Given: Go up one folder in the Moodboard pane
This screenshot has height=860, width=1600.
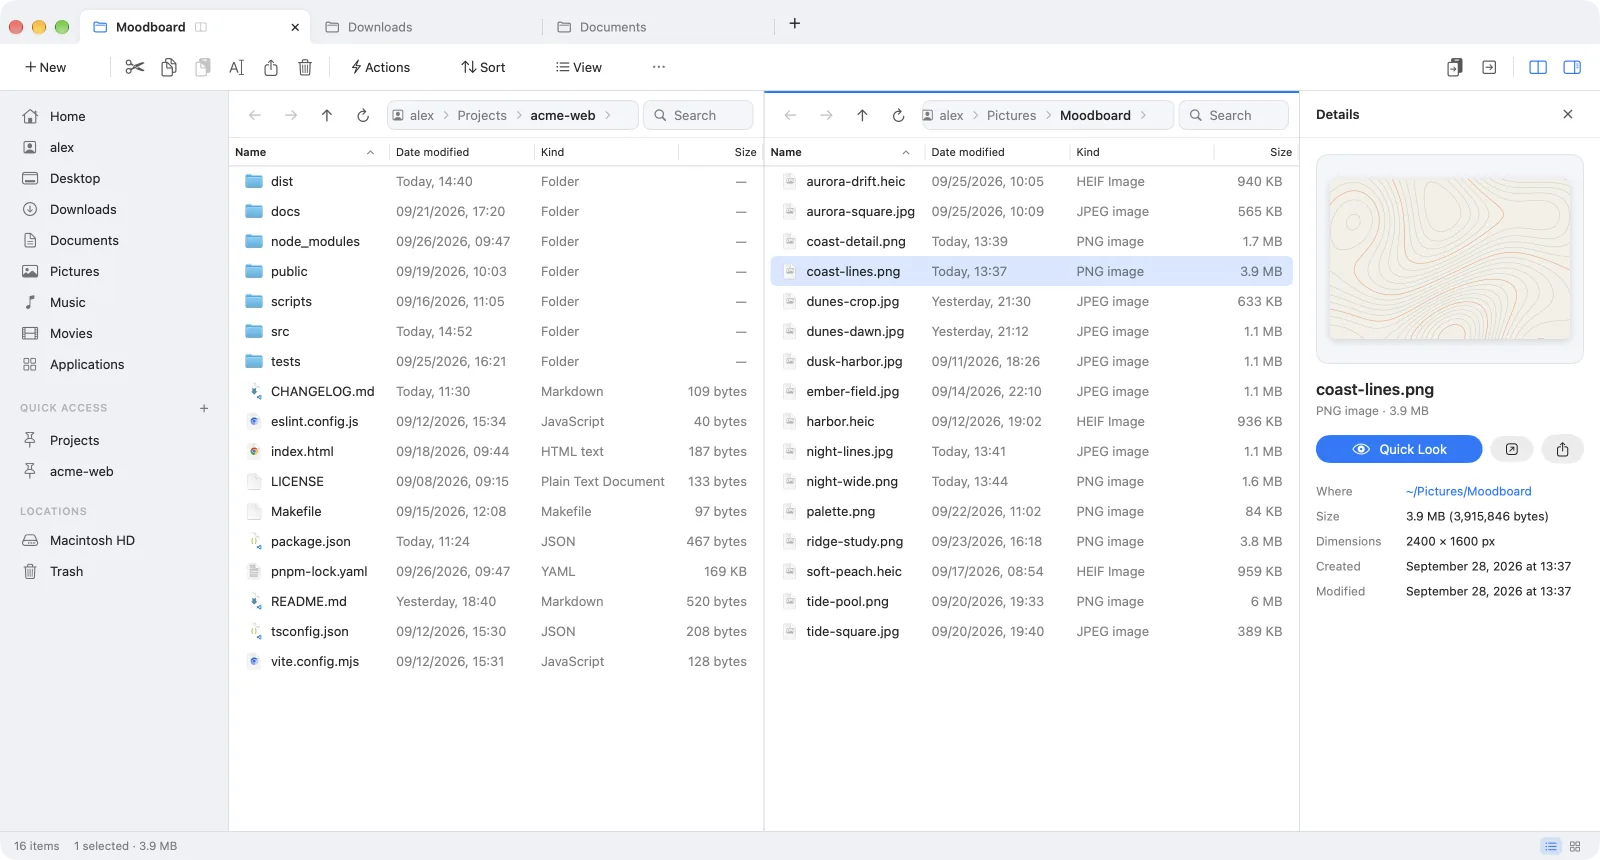Looking at the screenshot, I should pos(862,115).
